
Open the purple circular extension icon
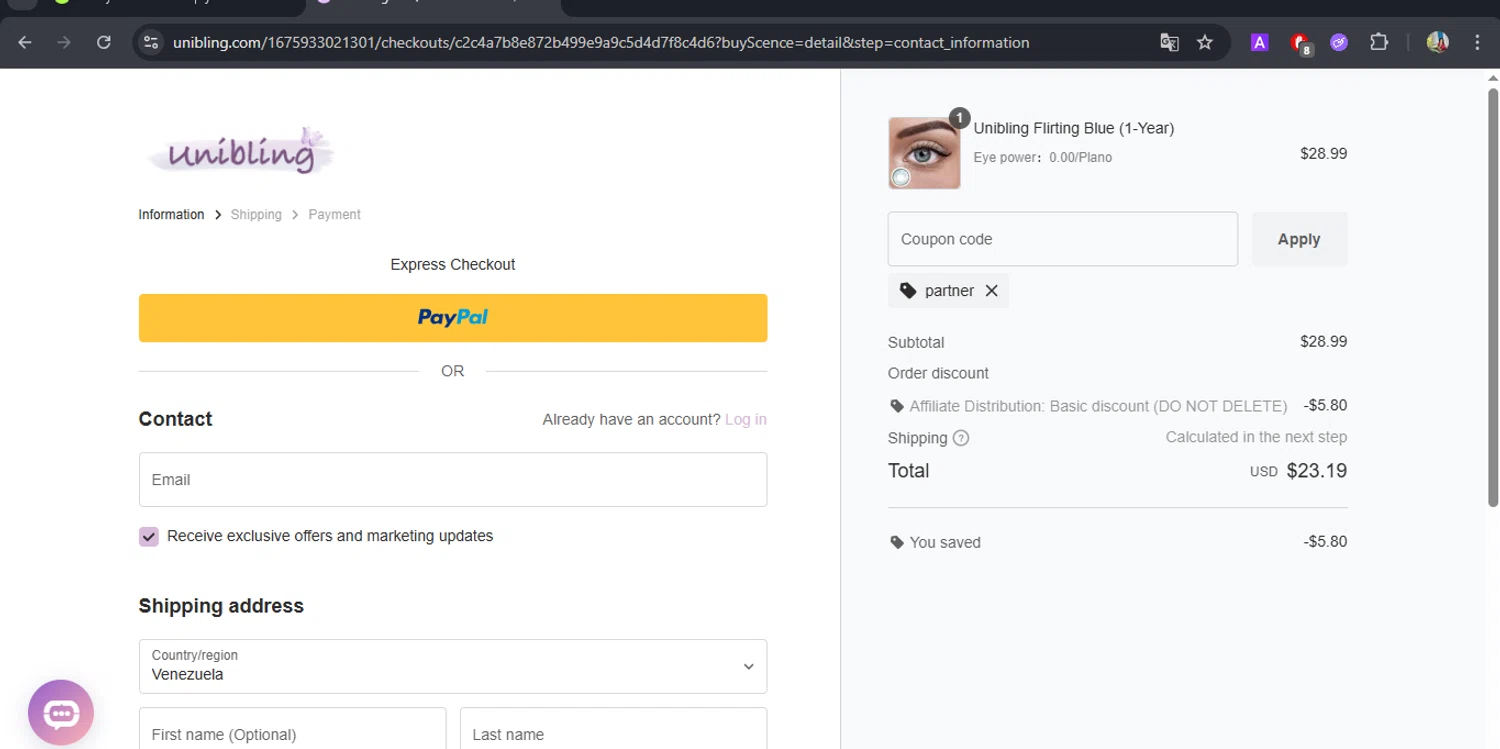click(x=1339, y=42)
